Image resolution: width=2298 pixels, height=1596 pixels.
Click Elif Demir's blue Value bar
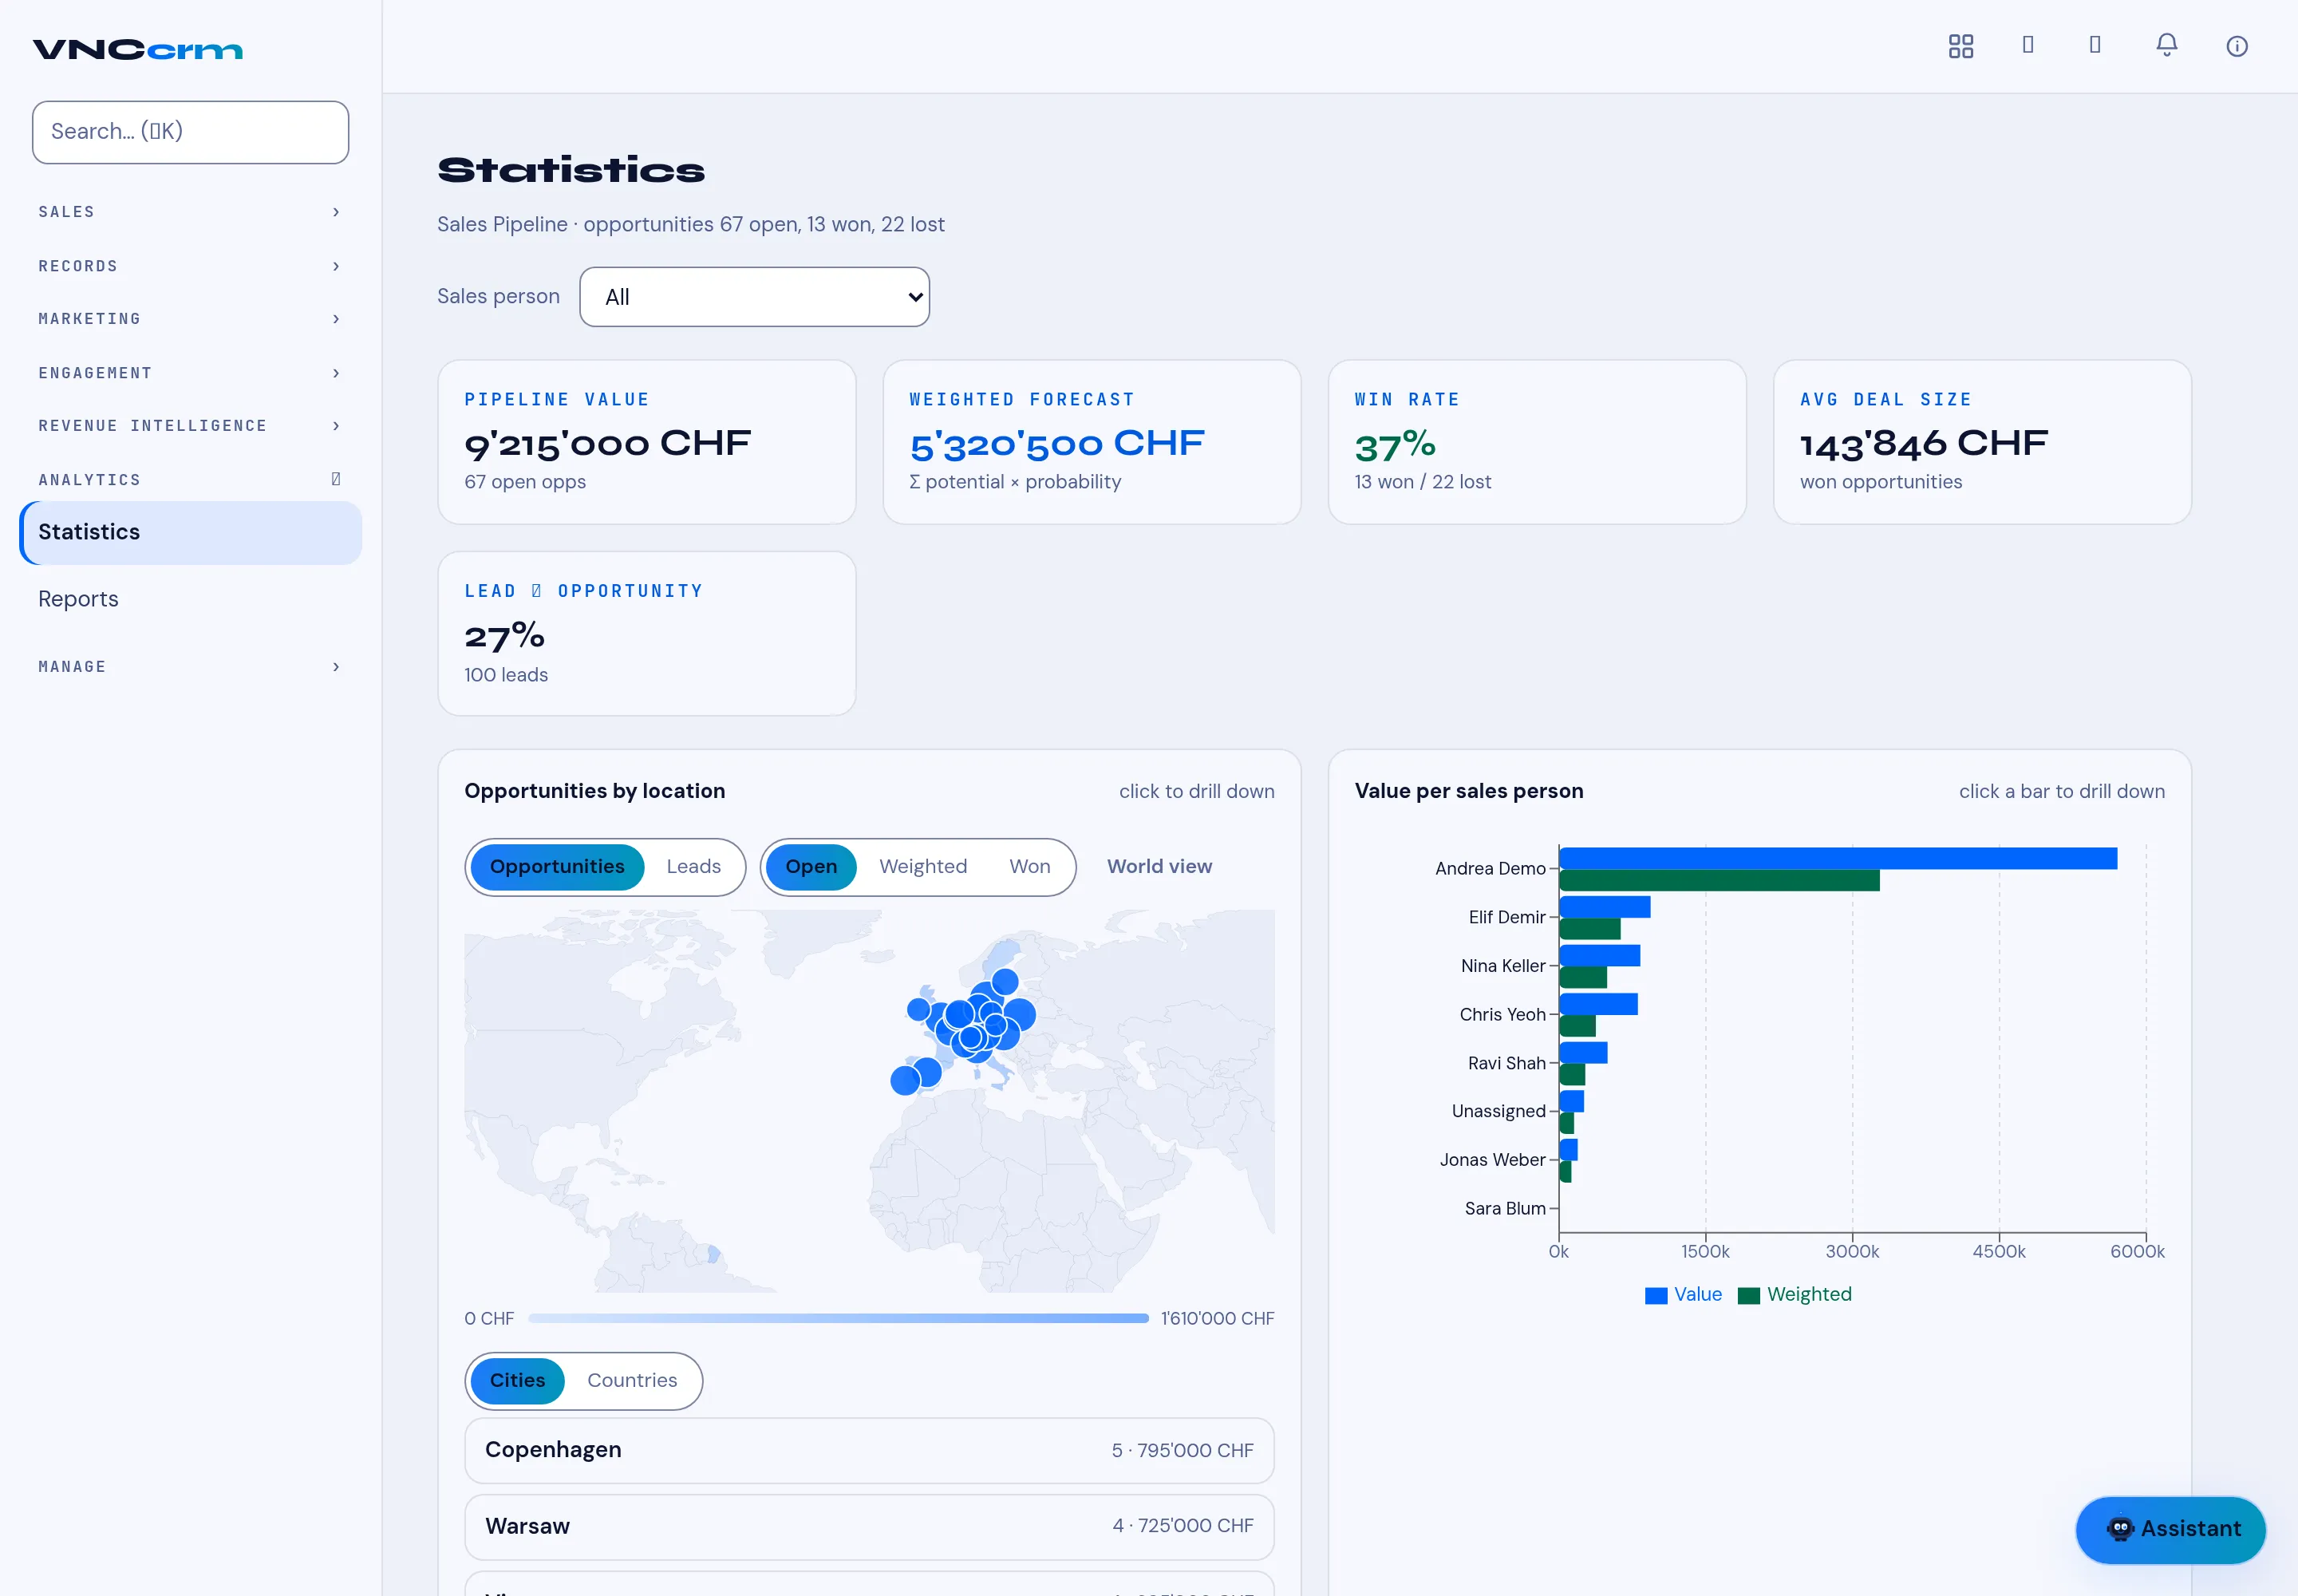pos(1605,907)
